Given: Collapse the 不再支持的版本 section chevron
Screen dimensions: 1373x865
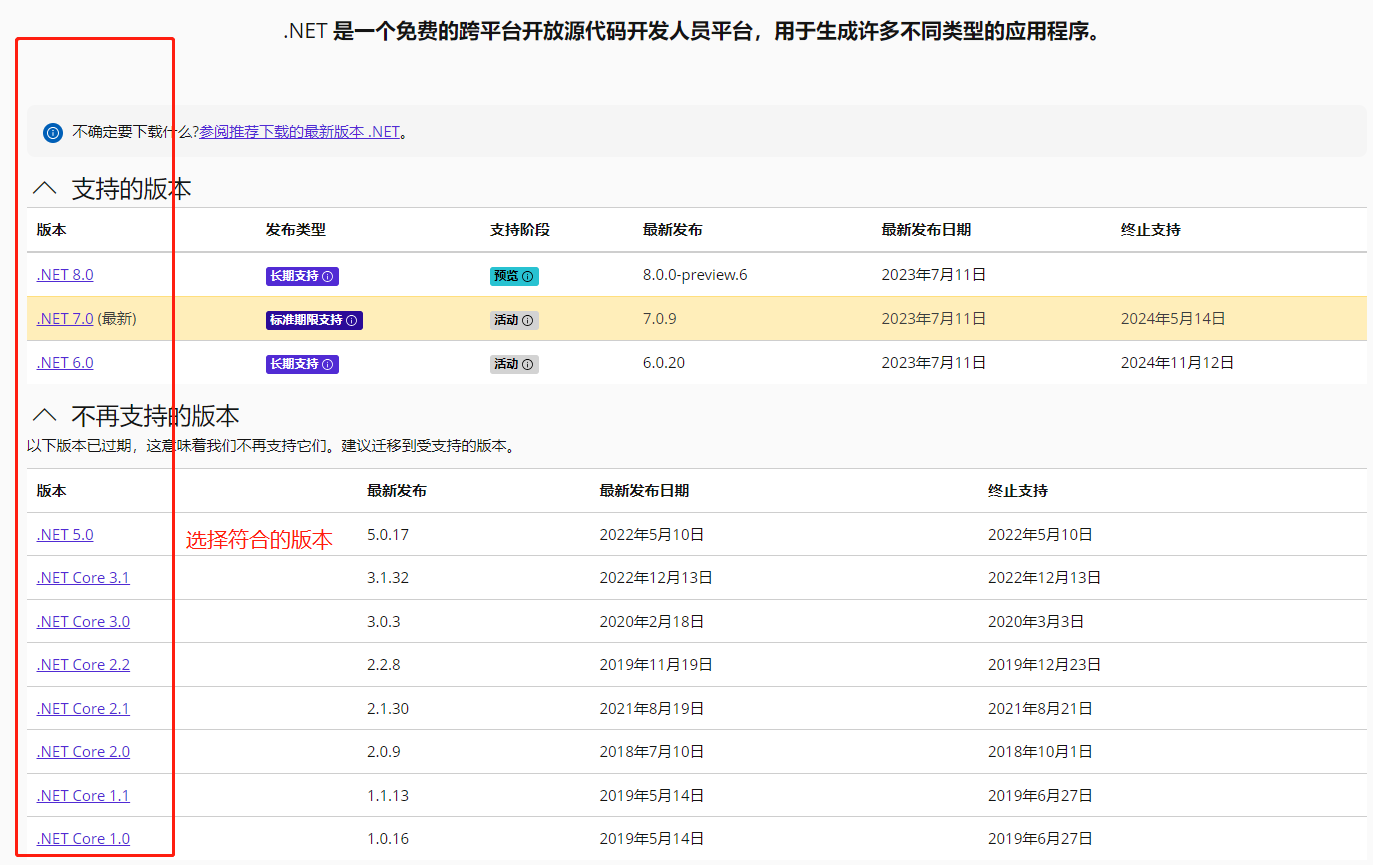Looking at the screenshot, I should click(45, 415).
